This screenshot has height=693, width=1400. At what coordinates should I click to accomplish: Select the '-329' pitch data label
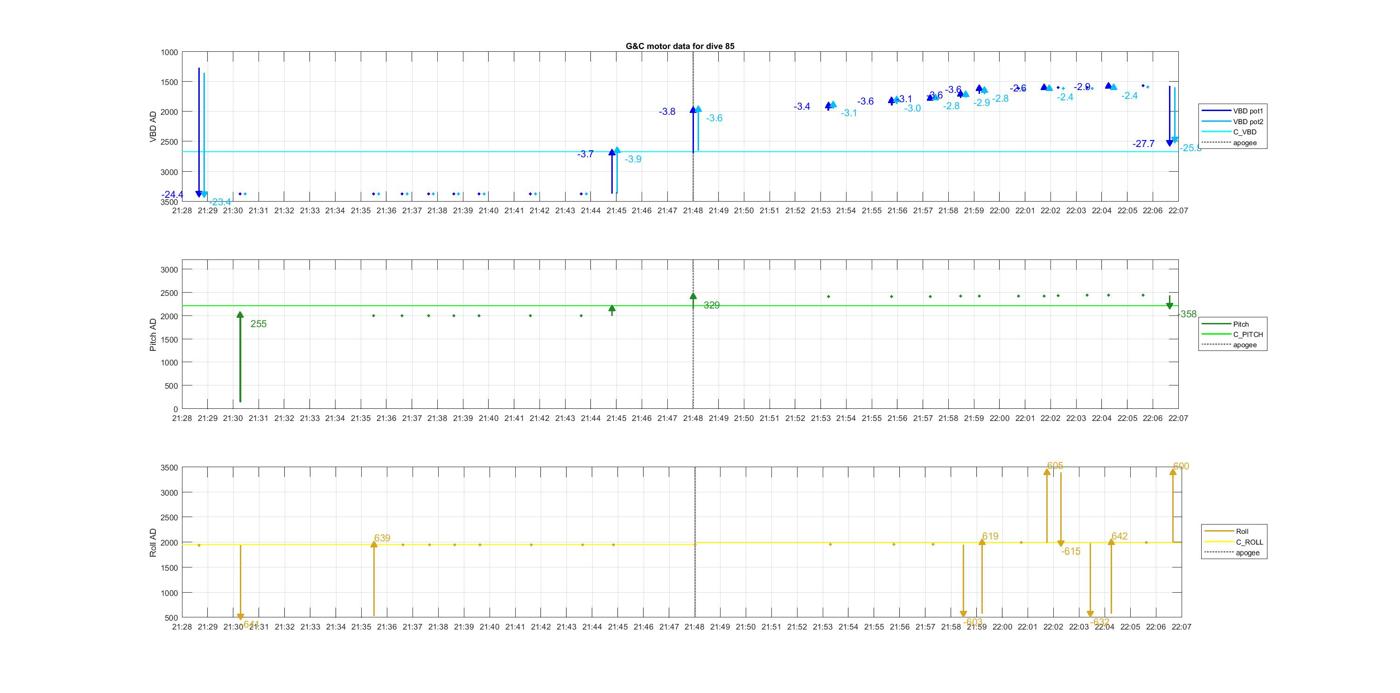click(x=710, y=305)
